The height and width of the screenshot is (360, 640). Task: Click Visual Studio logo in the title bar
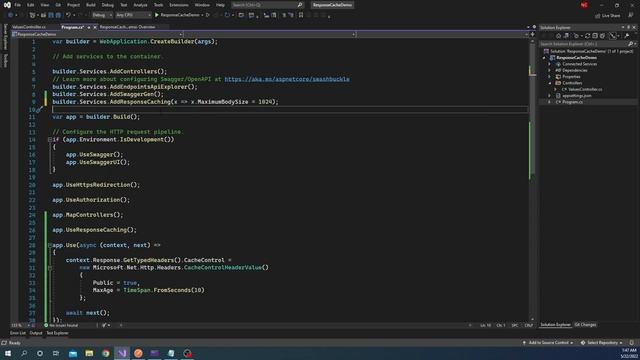point(7,5)
